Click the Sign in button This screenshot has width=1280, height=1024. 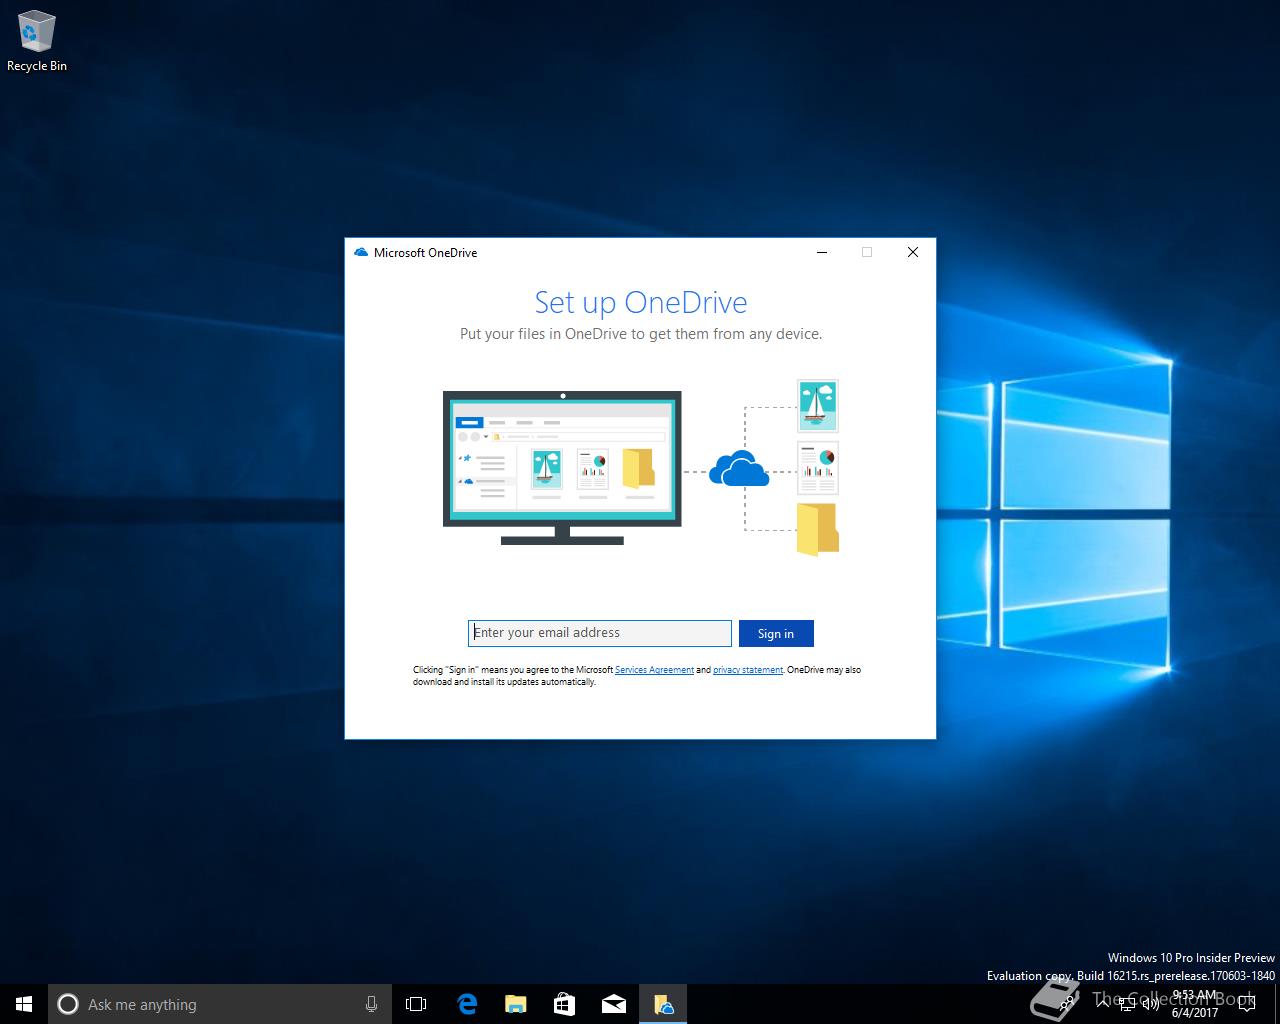(x=776, y=633)
